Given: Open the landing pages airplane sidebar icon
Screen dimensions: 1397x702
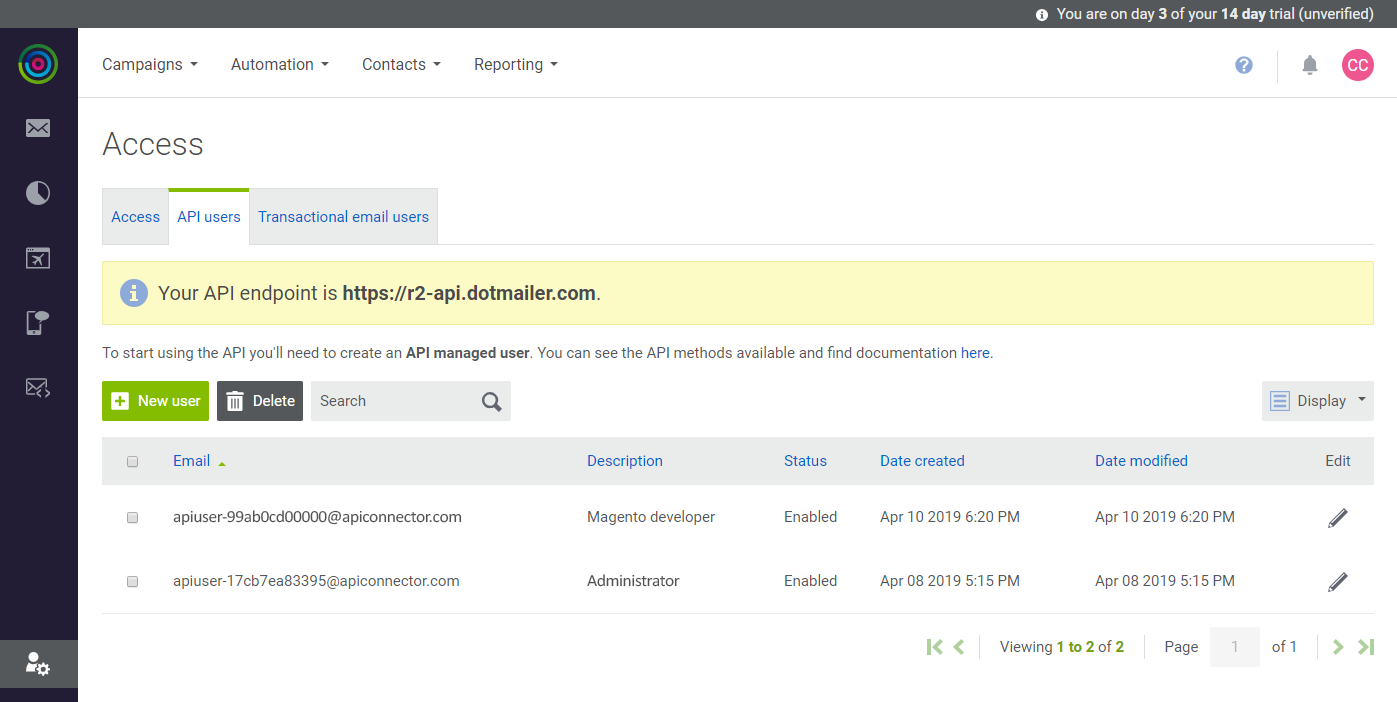Looking at the screenshot, I should coord(38,258).
